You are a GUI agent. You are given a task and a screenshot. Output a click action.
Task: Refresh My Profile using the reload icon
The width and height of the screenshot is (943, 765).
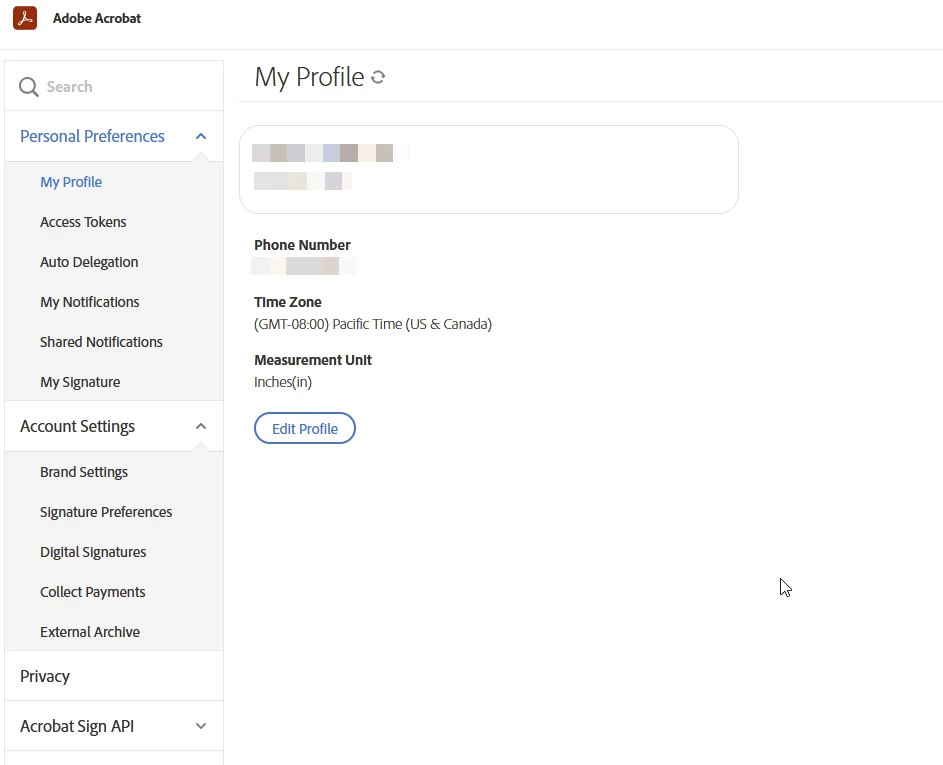[x=378, y=77]
